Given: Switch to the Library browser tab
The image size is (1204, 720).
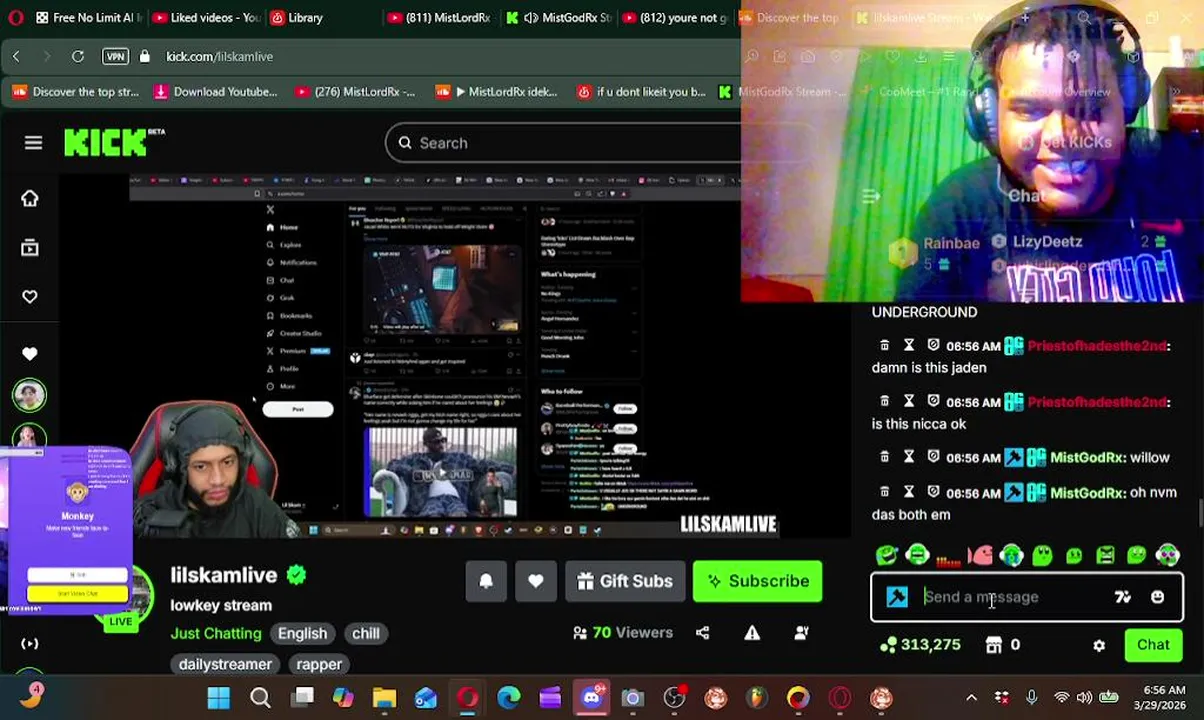Looking at the screenshot, I should pyautogui.click(x=297, y=17).
